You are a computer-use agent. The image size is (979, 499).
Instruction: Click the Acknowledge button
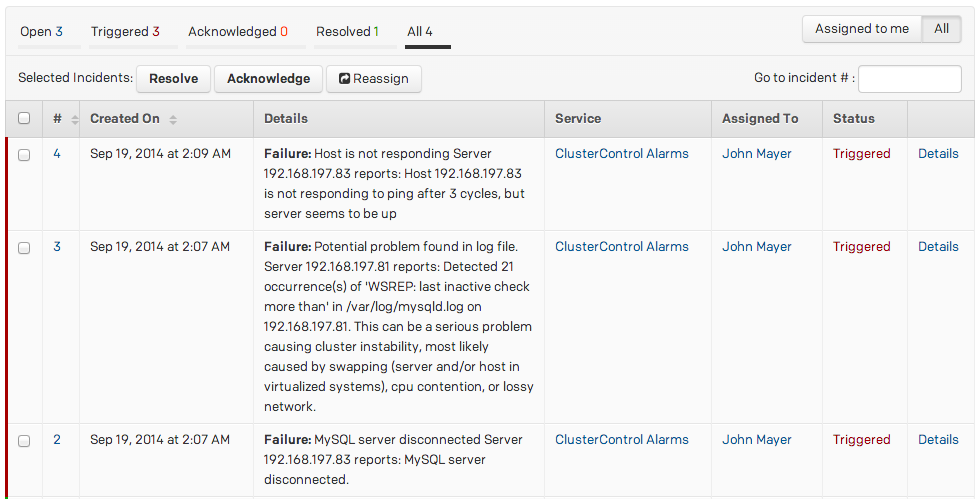pos(268,79)
